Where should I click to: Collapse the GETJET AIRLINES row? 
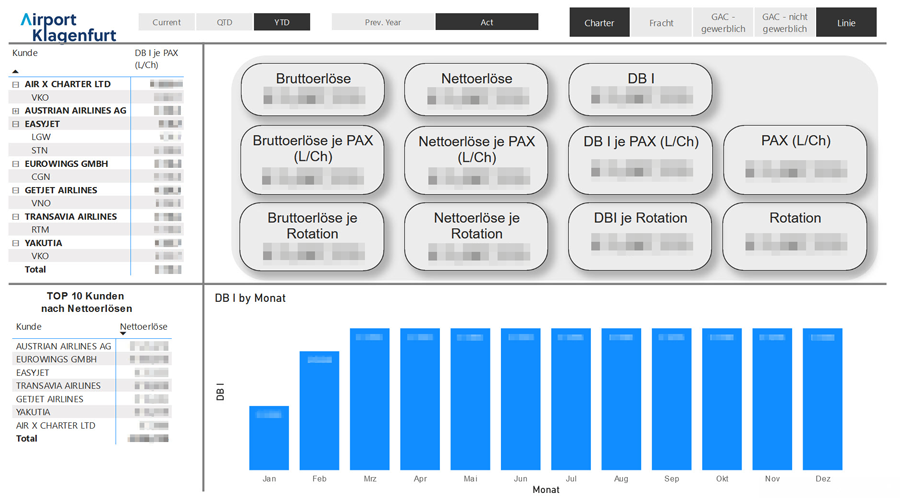pos(16,190)
